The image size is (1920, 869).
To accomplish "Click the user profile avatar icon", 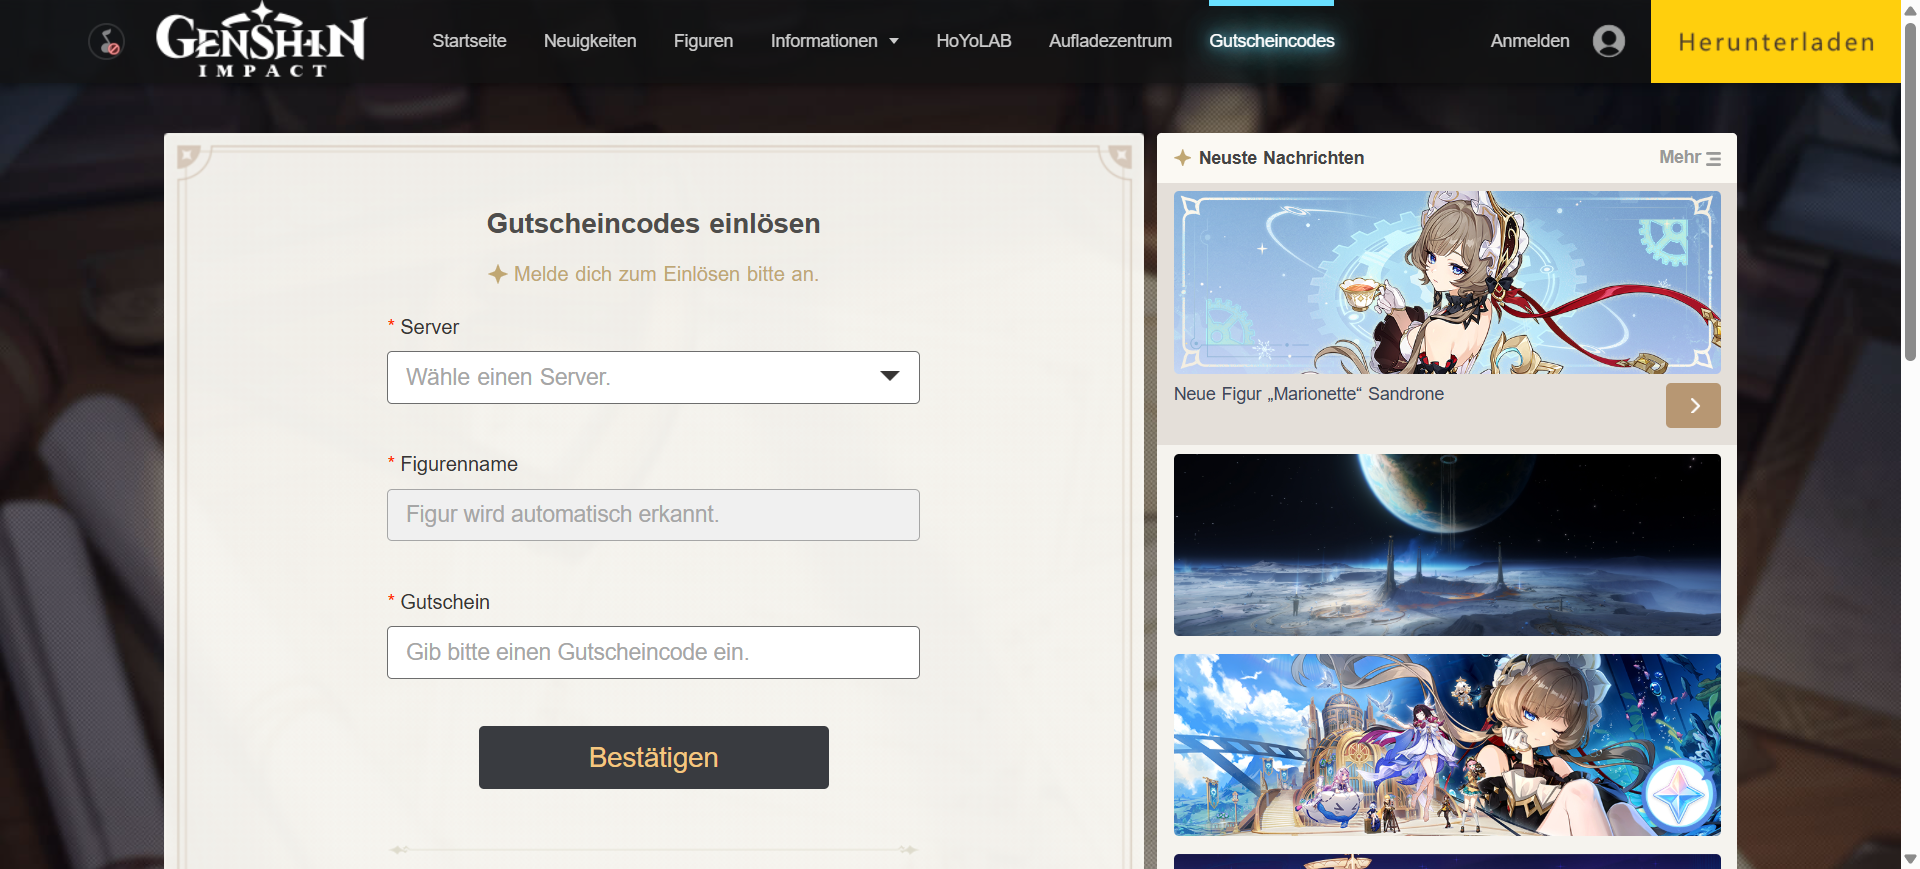I will click(1608, 41).
